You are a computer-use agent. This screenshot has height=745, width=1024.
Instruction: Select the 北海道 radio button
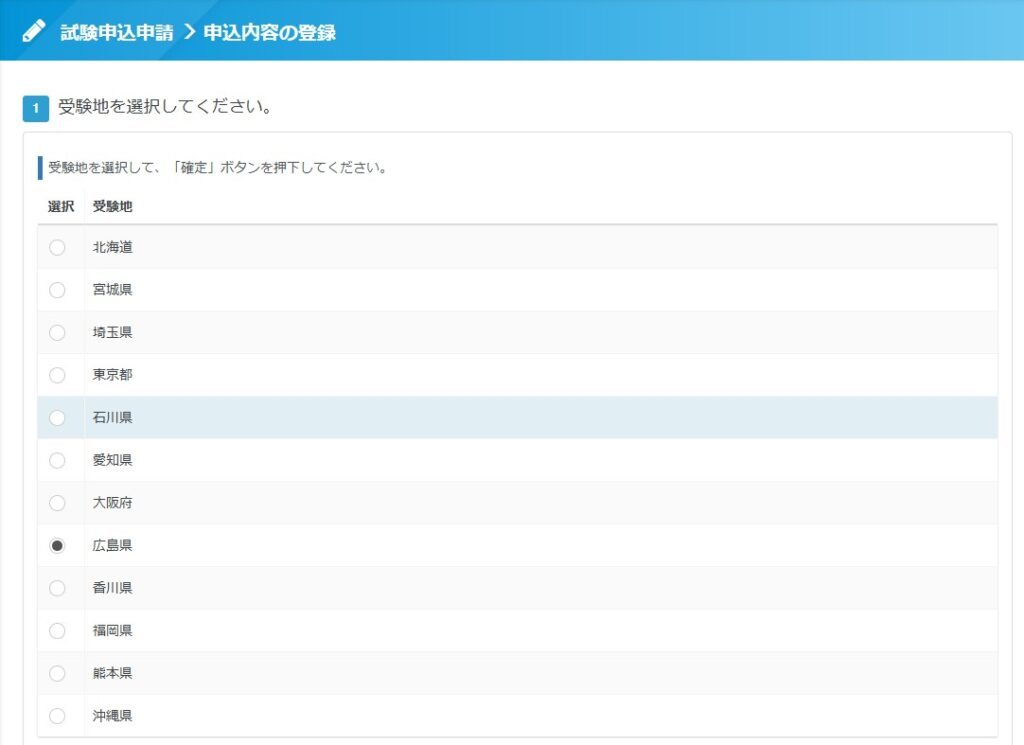(57, 248)
